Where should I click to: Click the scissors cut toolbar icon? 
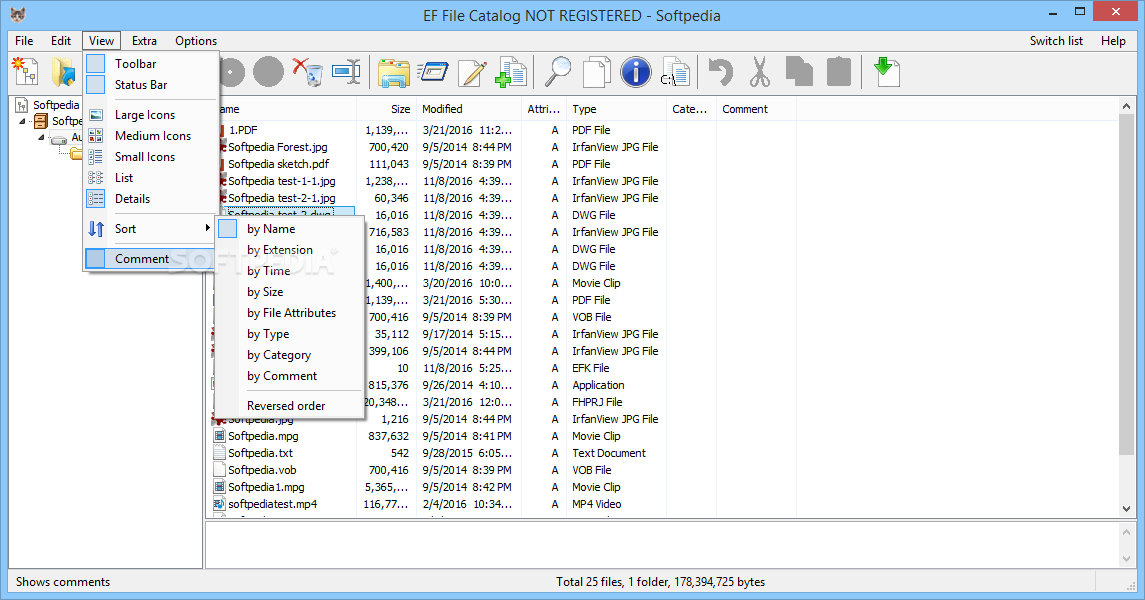[759, 72]
